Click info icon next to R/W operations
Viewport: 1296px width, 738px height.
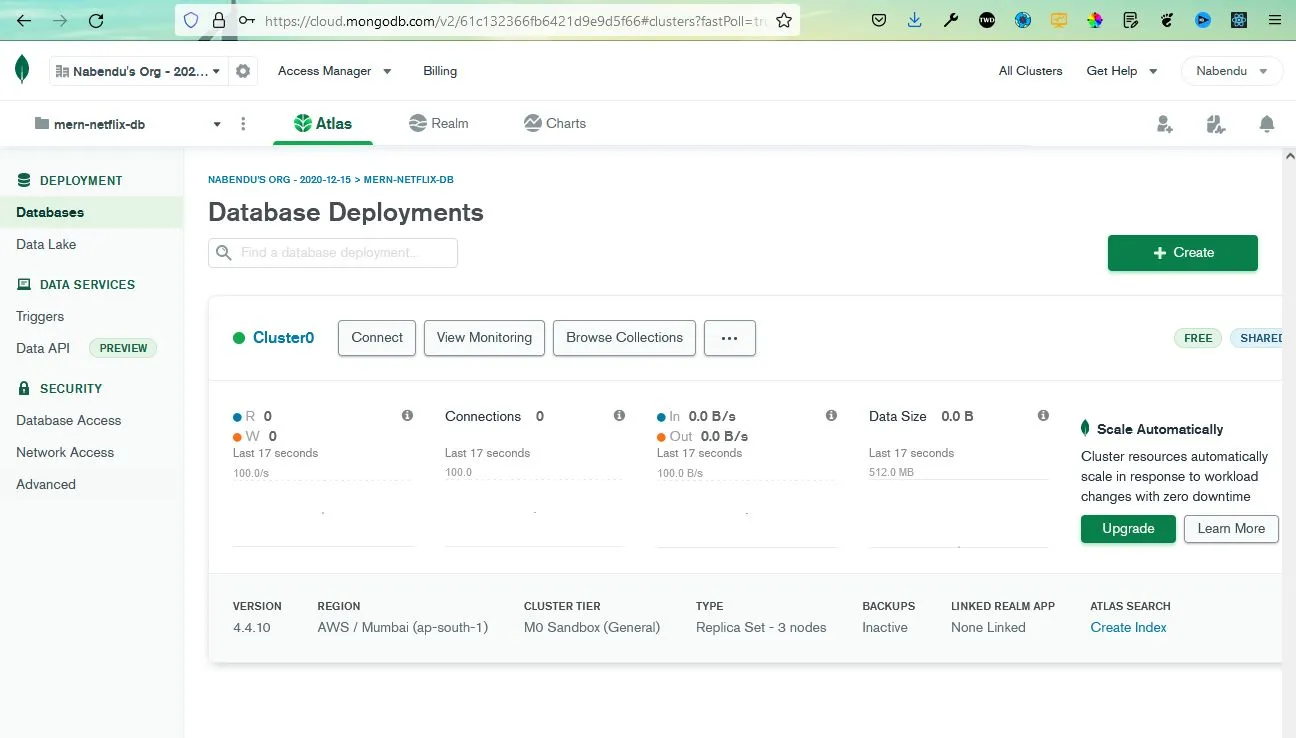click(407, 415)
